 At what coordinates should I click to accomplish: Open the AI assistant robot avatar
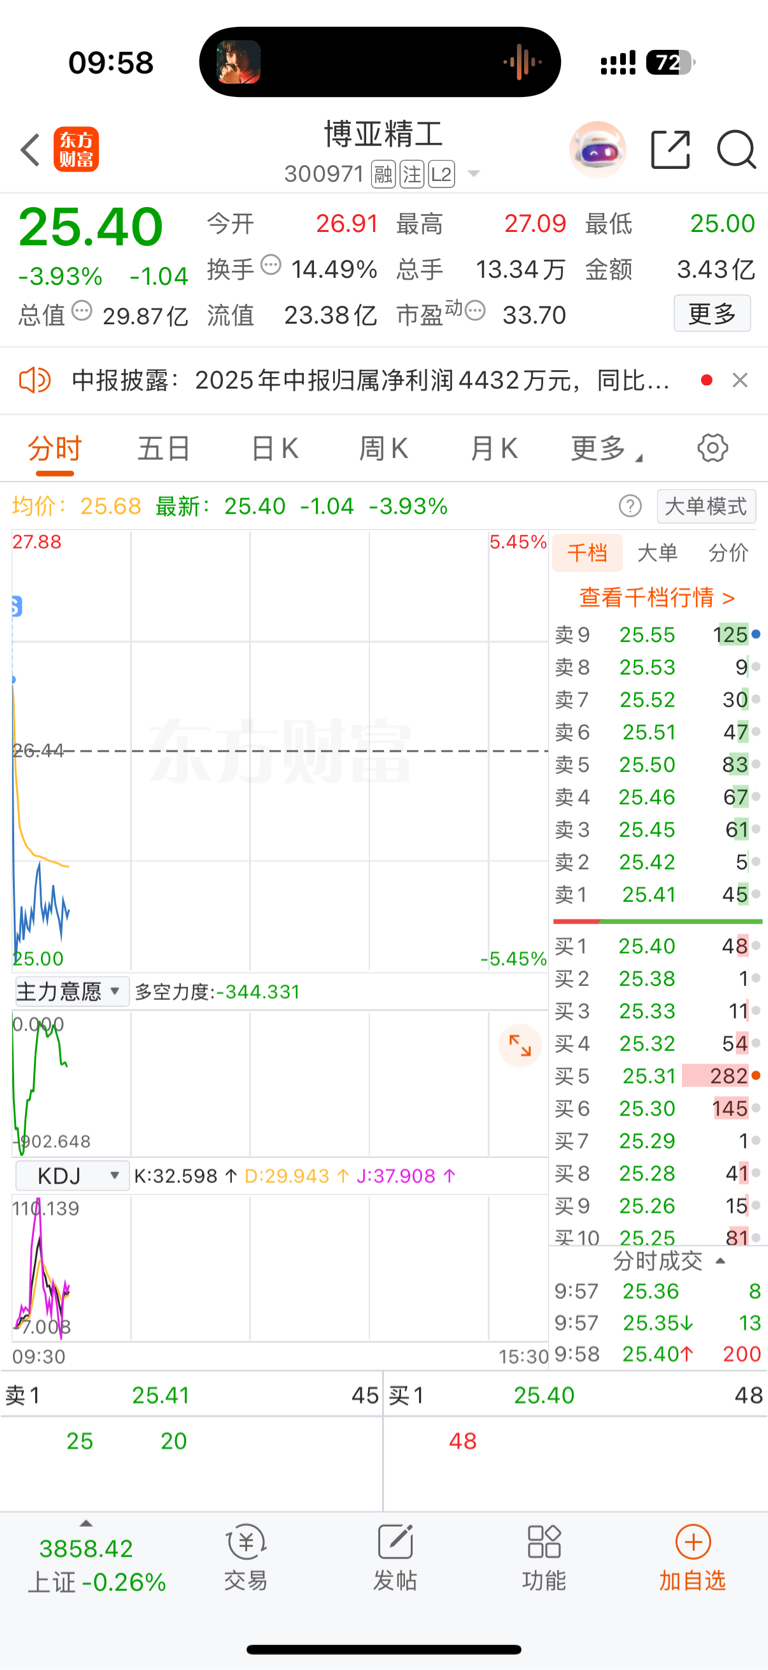click(x=598, y=150)
